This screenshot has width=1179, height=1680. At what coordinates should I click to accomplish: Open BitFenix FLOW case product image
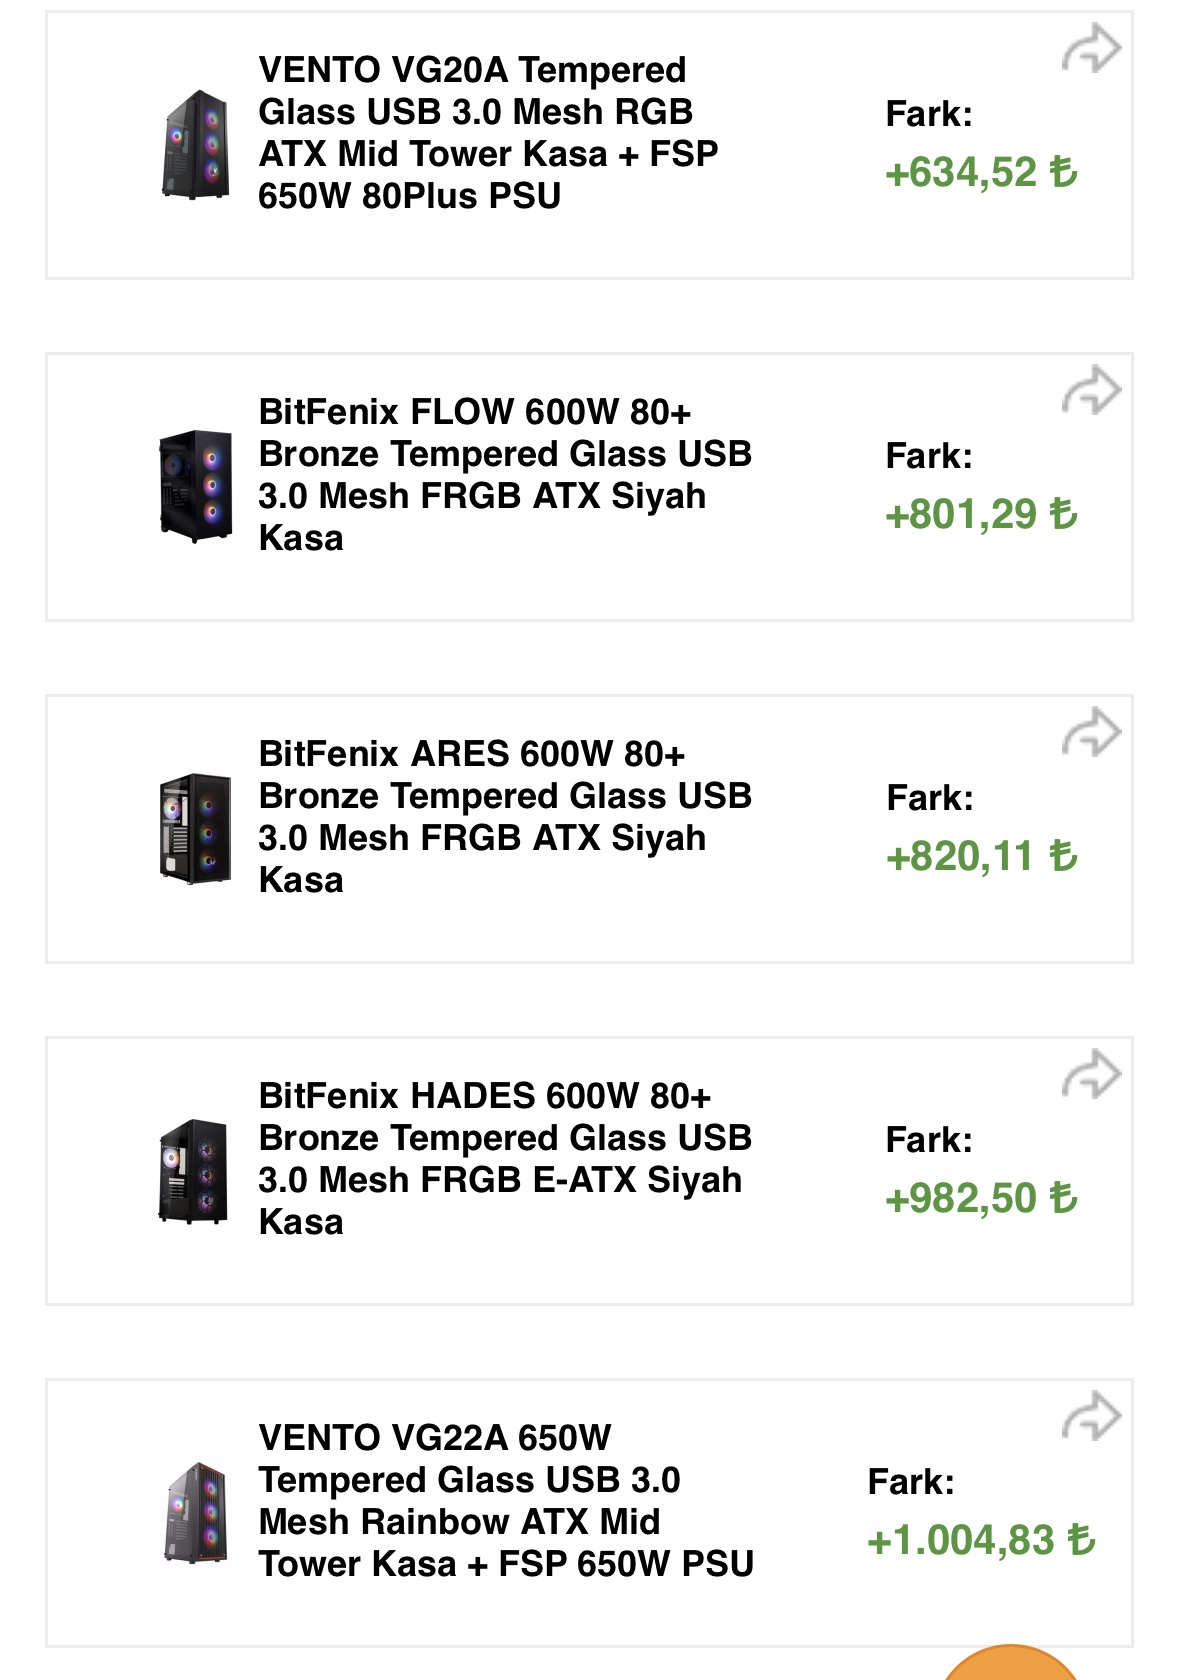[196, 486]
